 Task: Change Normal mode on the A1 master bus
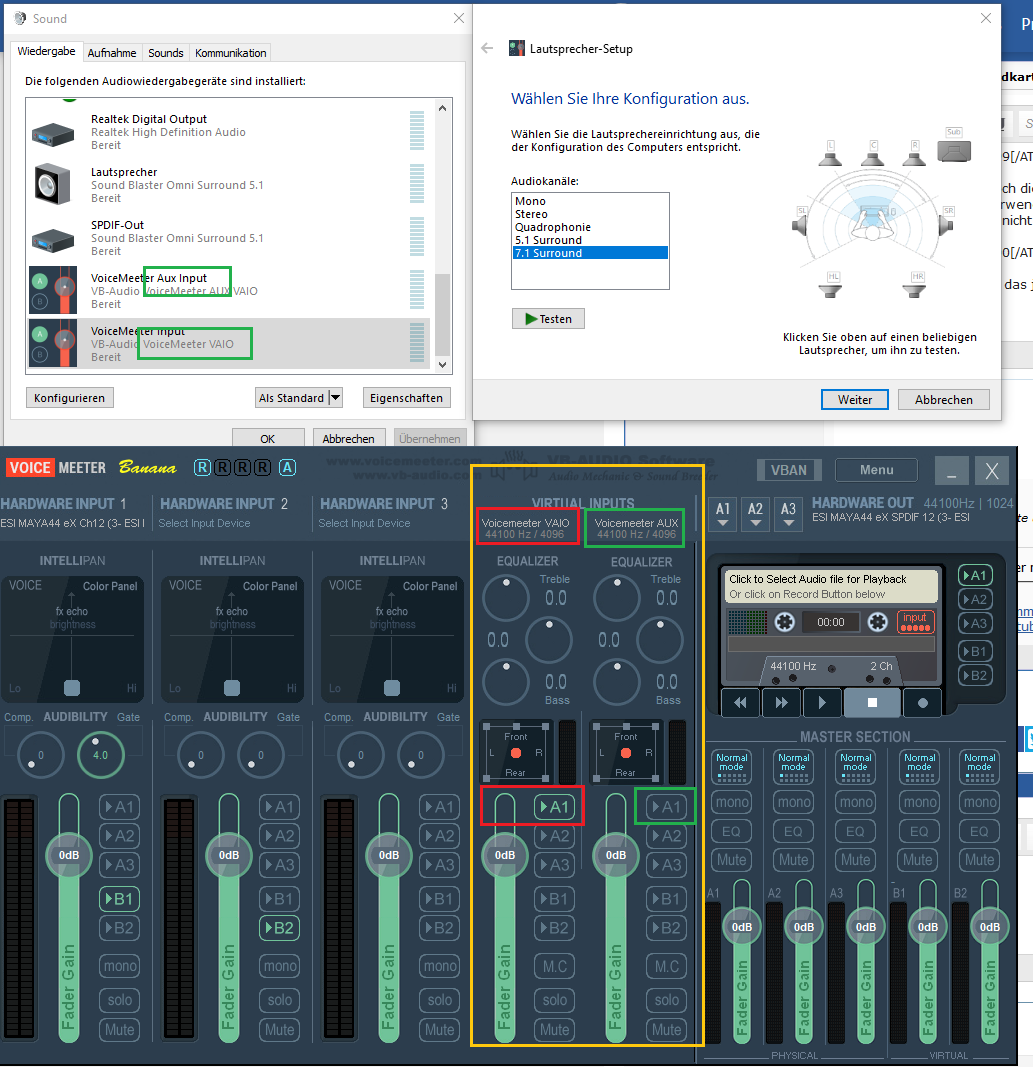tap(732, 768)
